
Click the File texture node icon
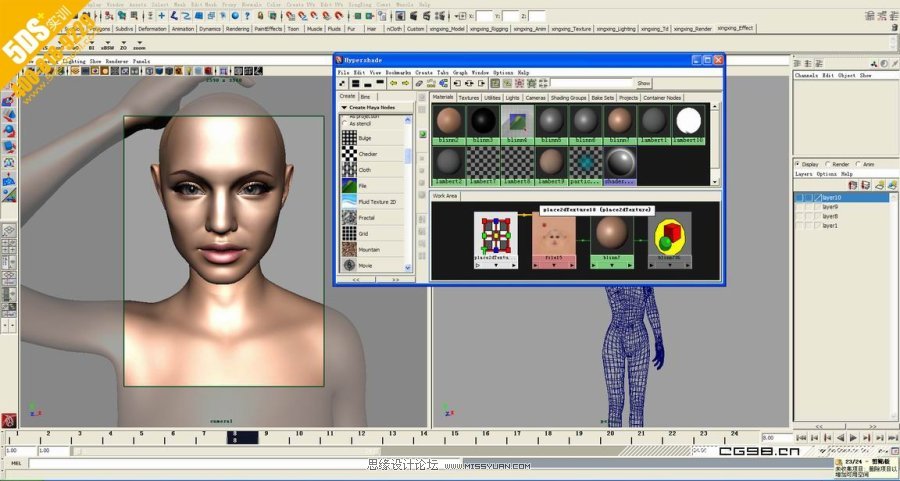[x=349, y=185]
